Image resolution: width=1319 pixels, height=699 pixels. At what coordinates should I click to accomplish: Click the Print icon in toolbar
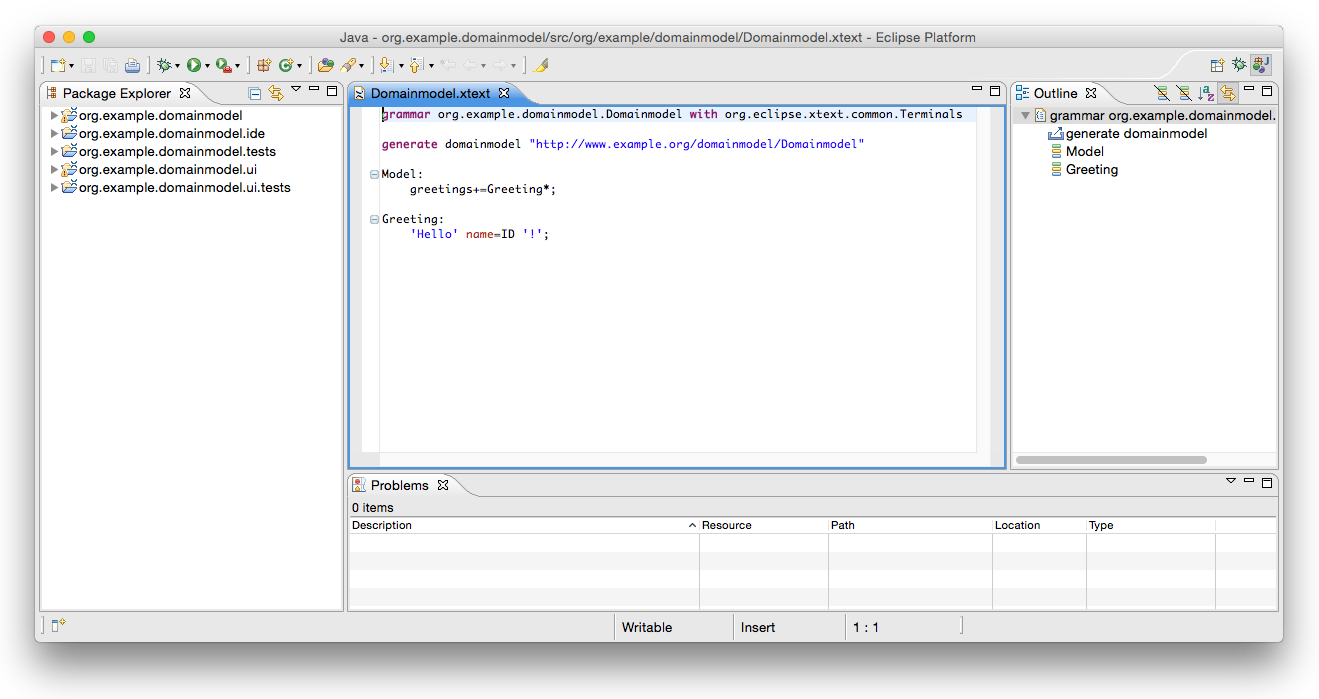(132, 65)
